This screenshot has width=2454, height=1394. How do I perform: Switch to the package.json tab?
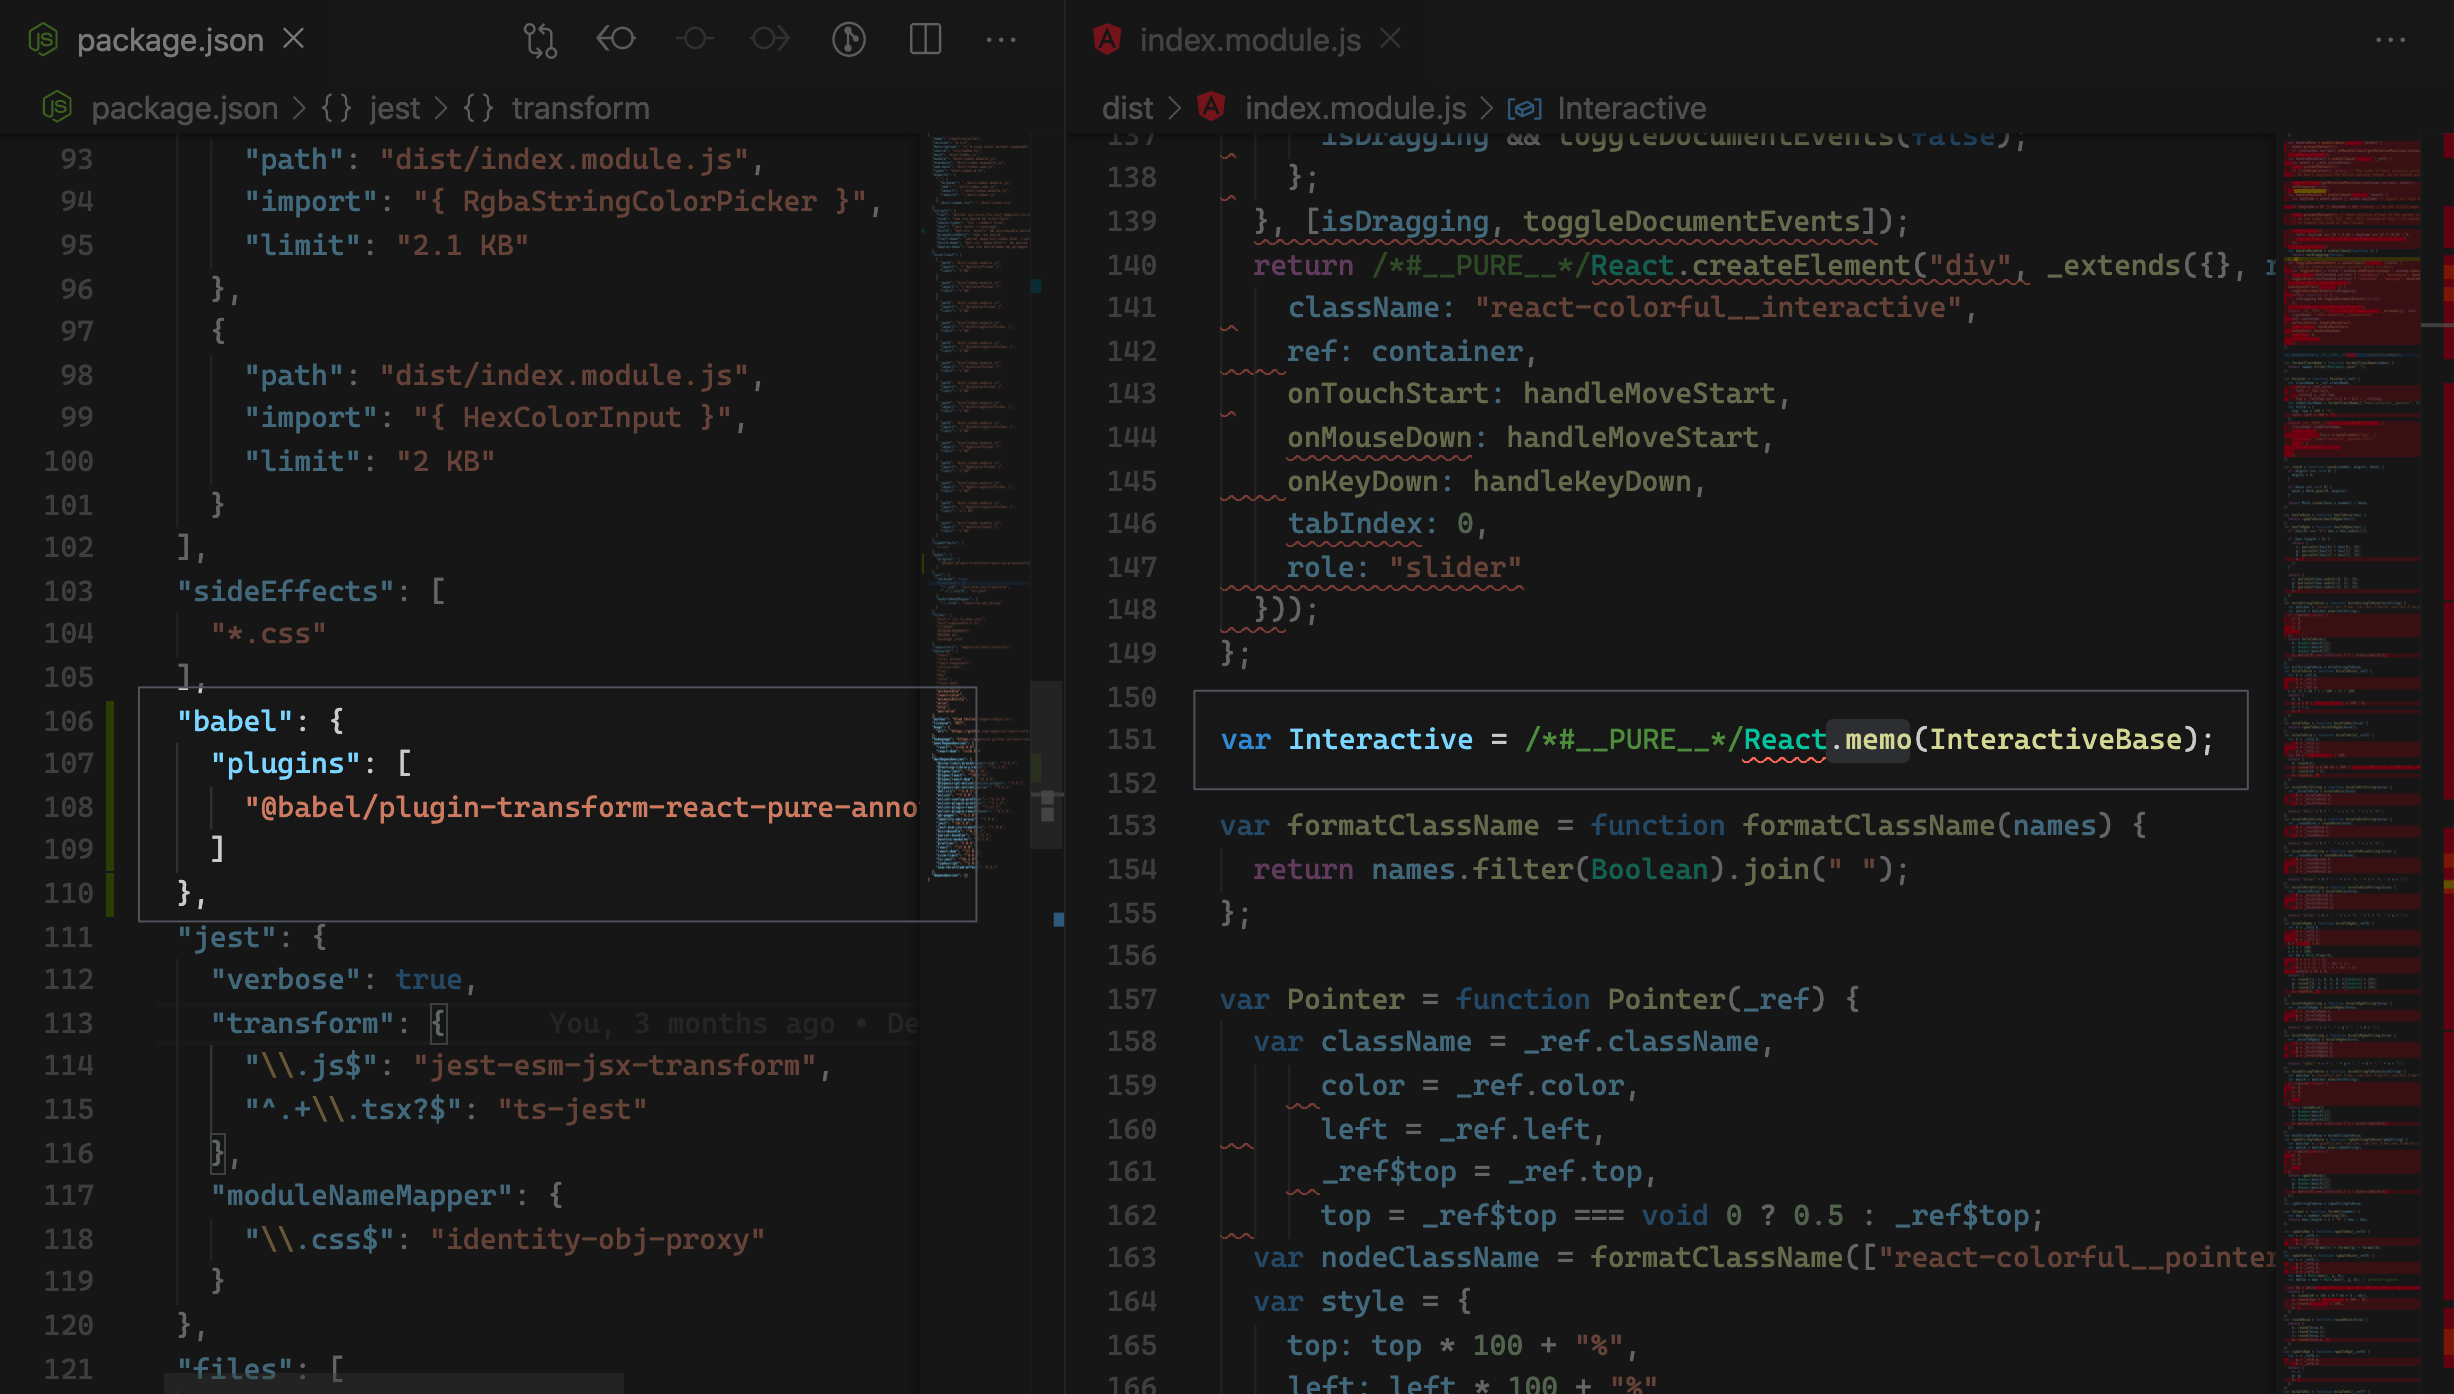tap(170, 40)
